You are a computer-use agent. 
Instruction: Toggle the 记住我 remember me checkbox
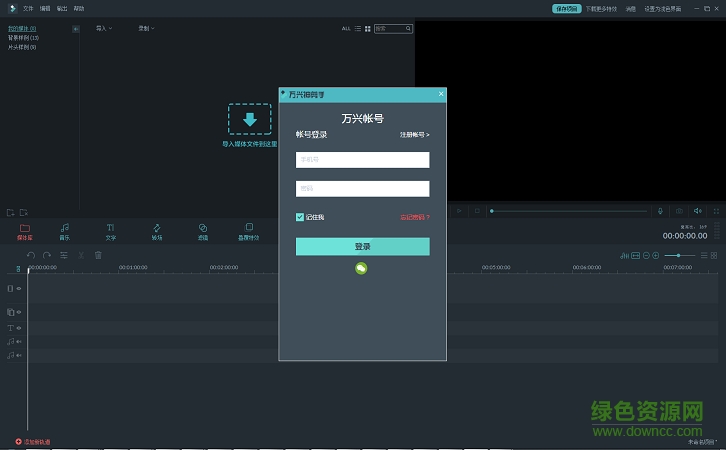[300, 217]
